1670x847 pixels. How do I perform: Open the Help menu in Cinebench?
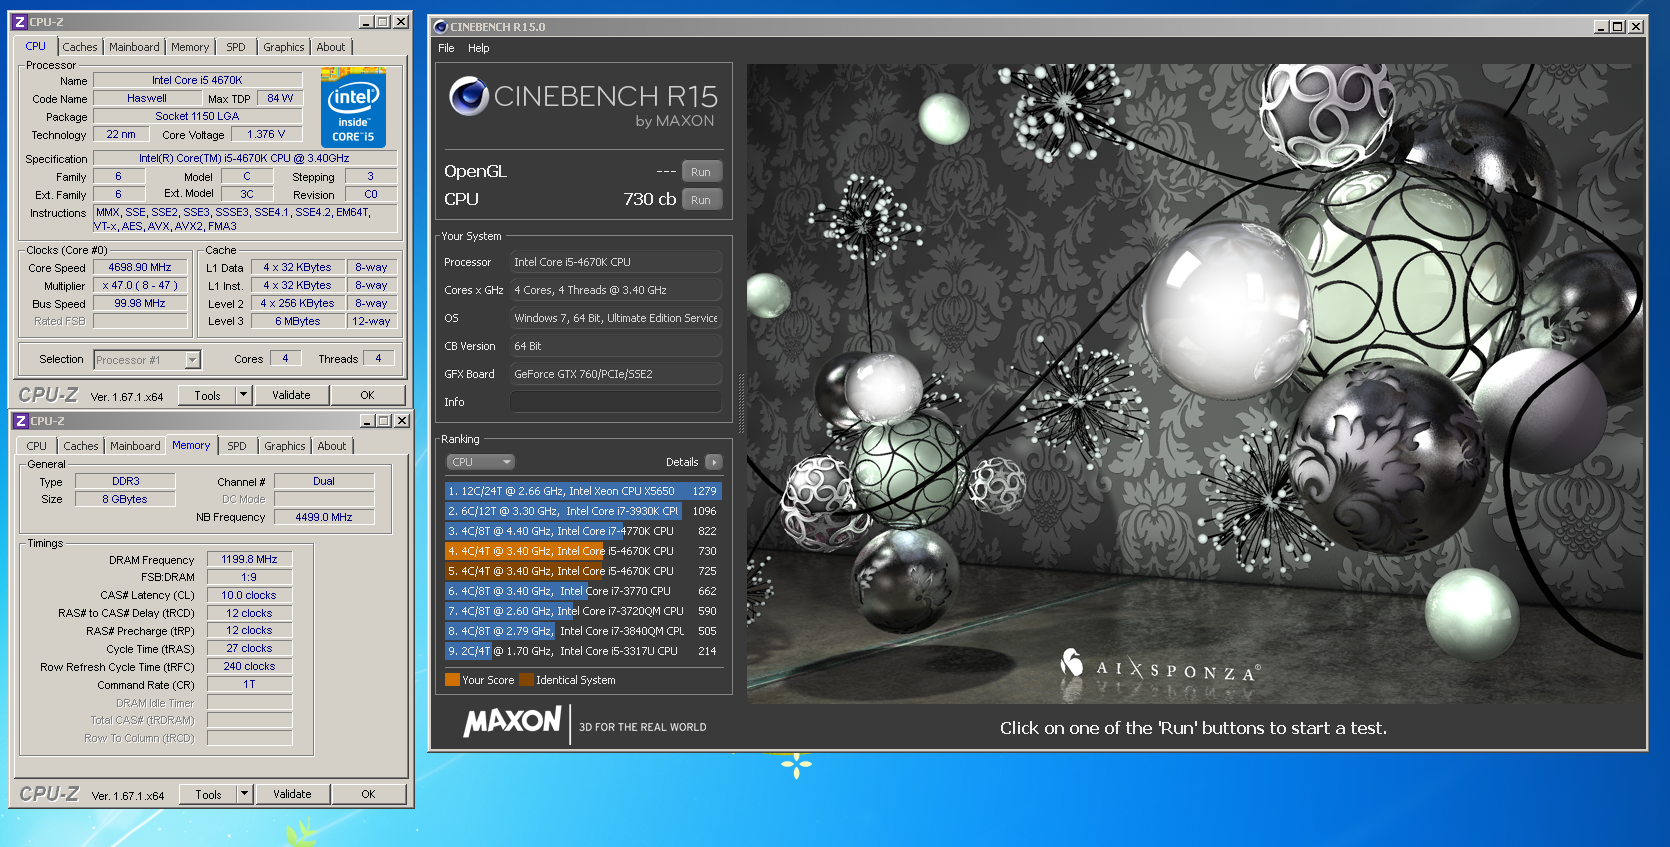(479, 48)
